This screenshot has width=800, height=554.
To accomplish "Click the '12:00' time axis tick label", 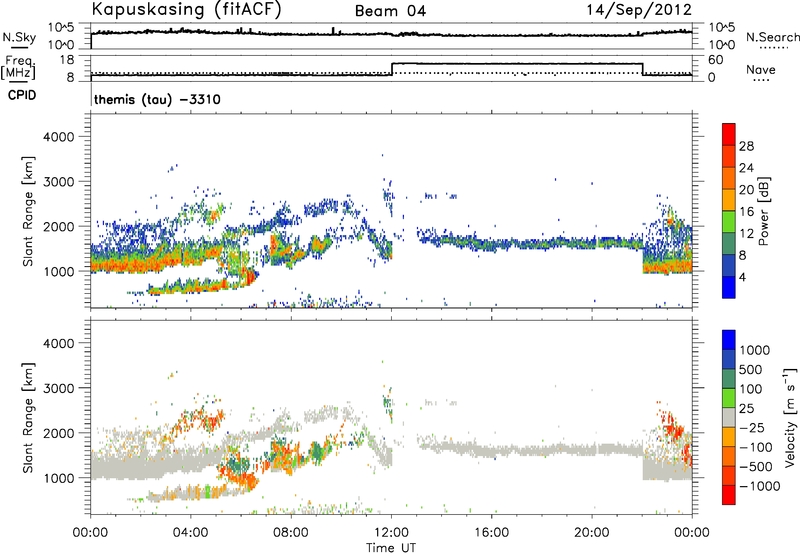I will [x=391, y=533].
